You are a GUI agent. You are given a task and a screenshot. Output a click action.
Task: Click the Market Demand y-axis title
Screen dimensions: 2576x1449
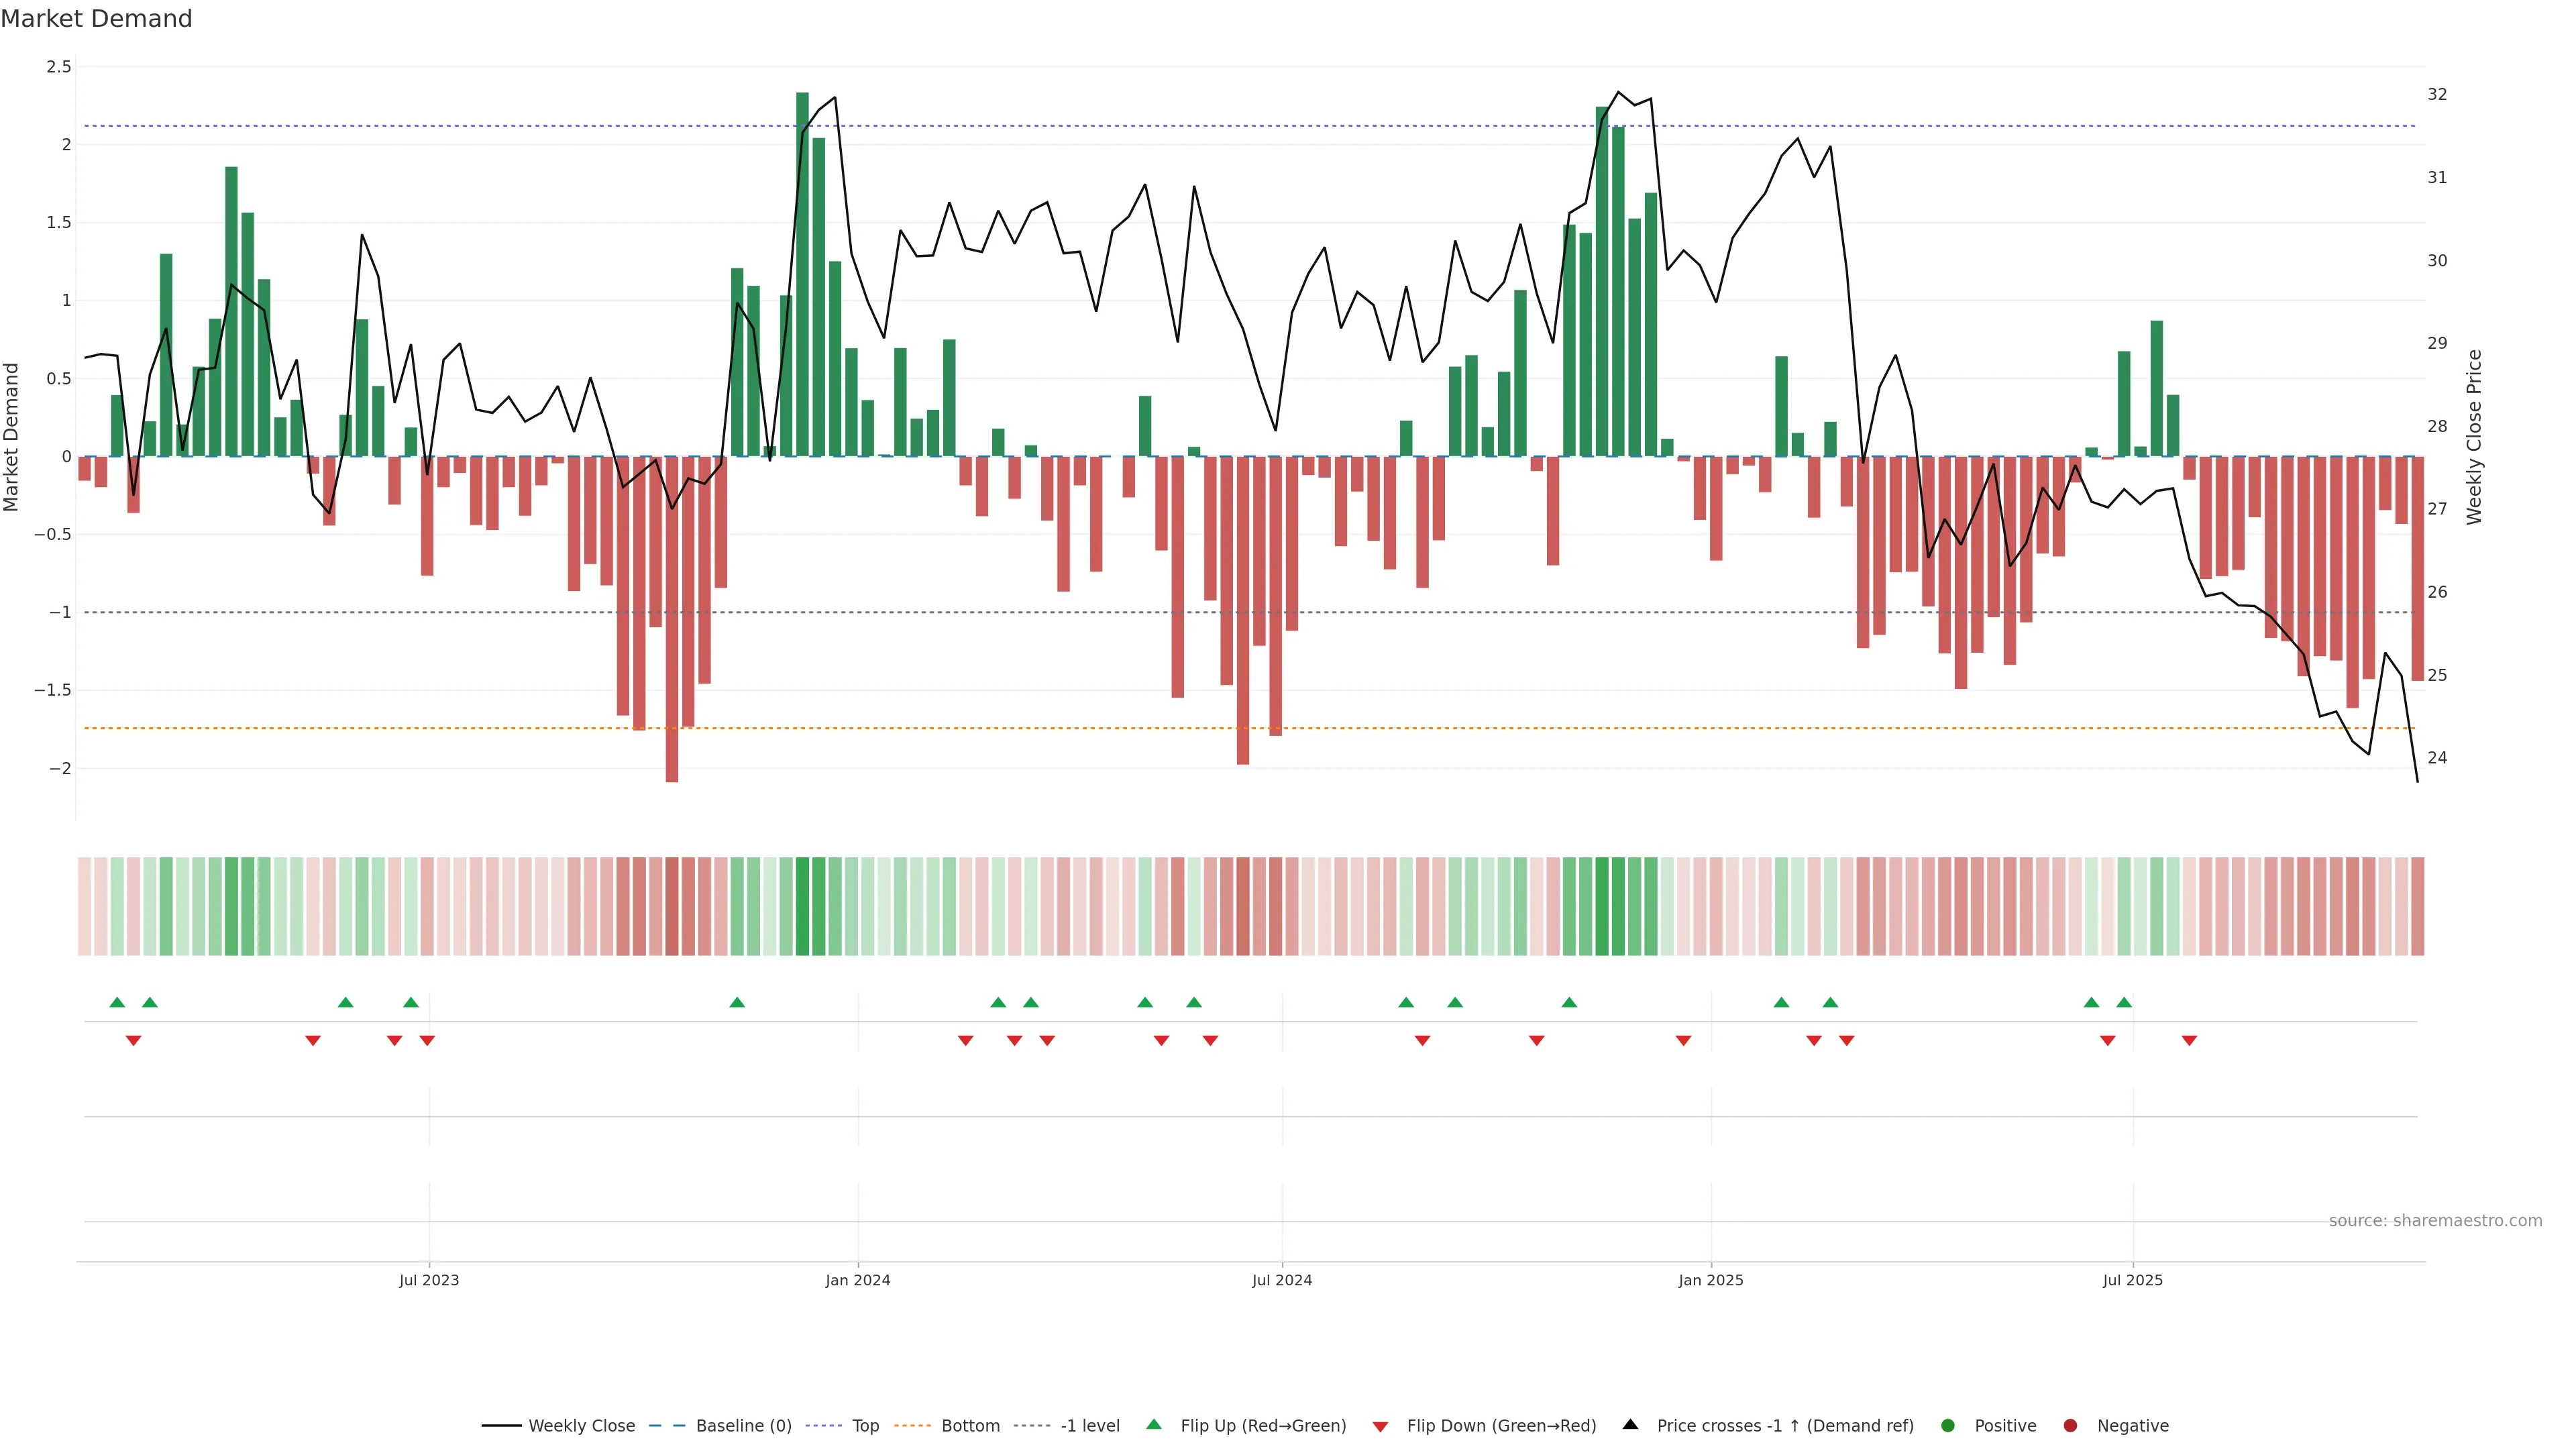click(x=12, y=437)
